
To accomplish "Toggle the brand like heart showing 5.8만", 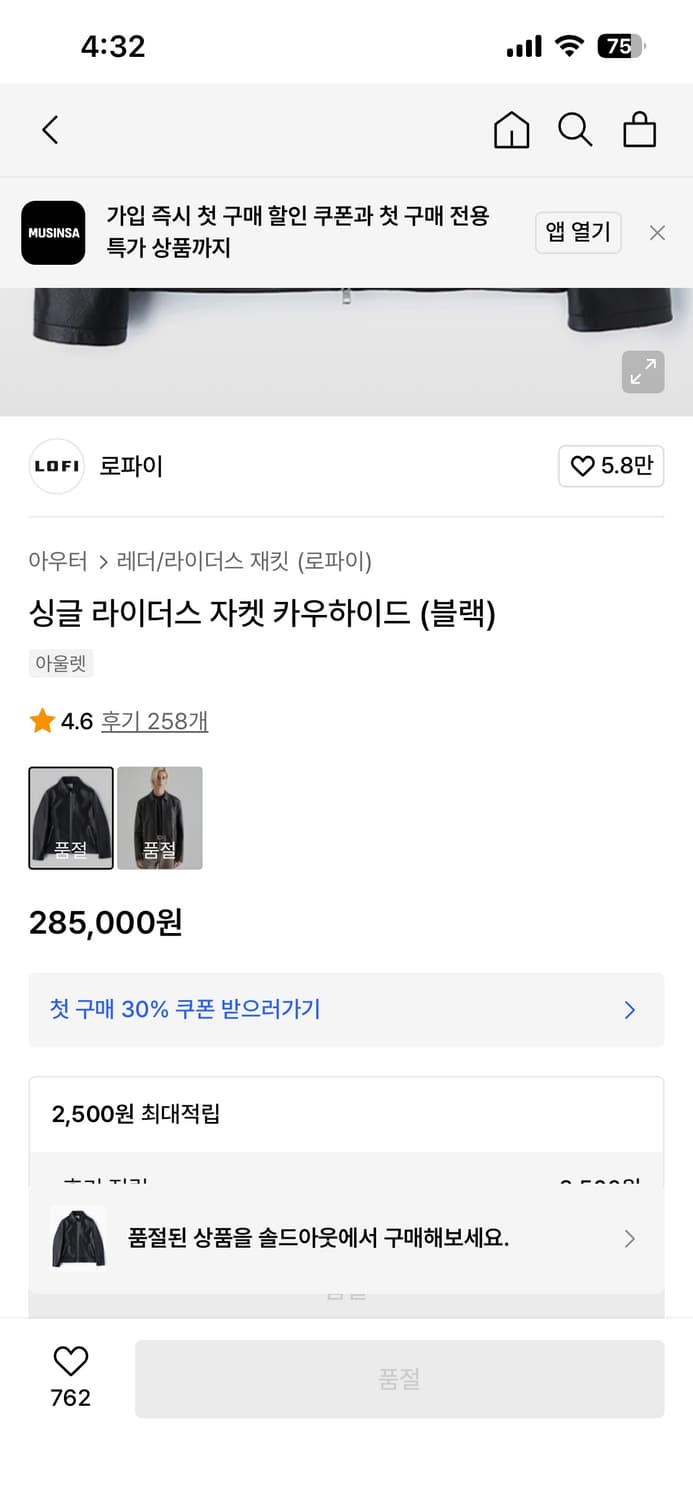I will pyautogui.click(x=611, y=466).
